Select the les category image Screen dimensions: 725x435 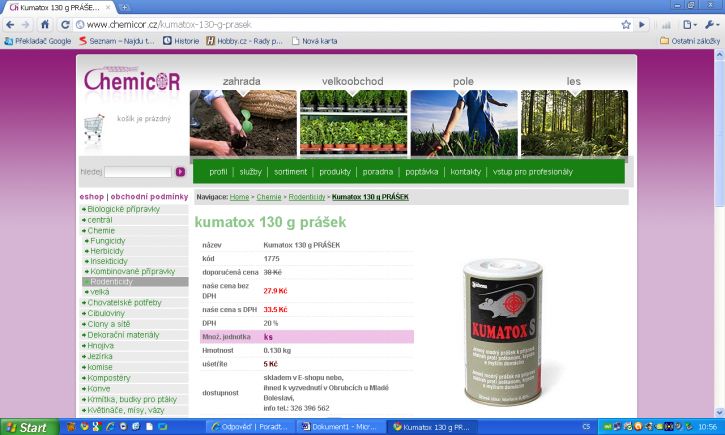[575, 123]
